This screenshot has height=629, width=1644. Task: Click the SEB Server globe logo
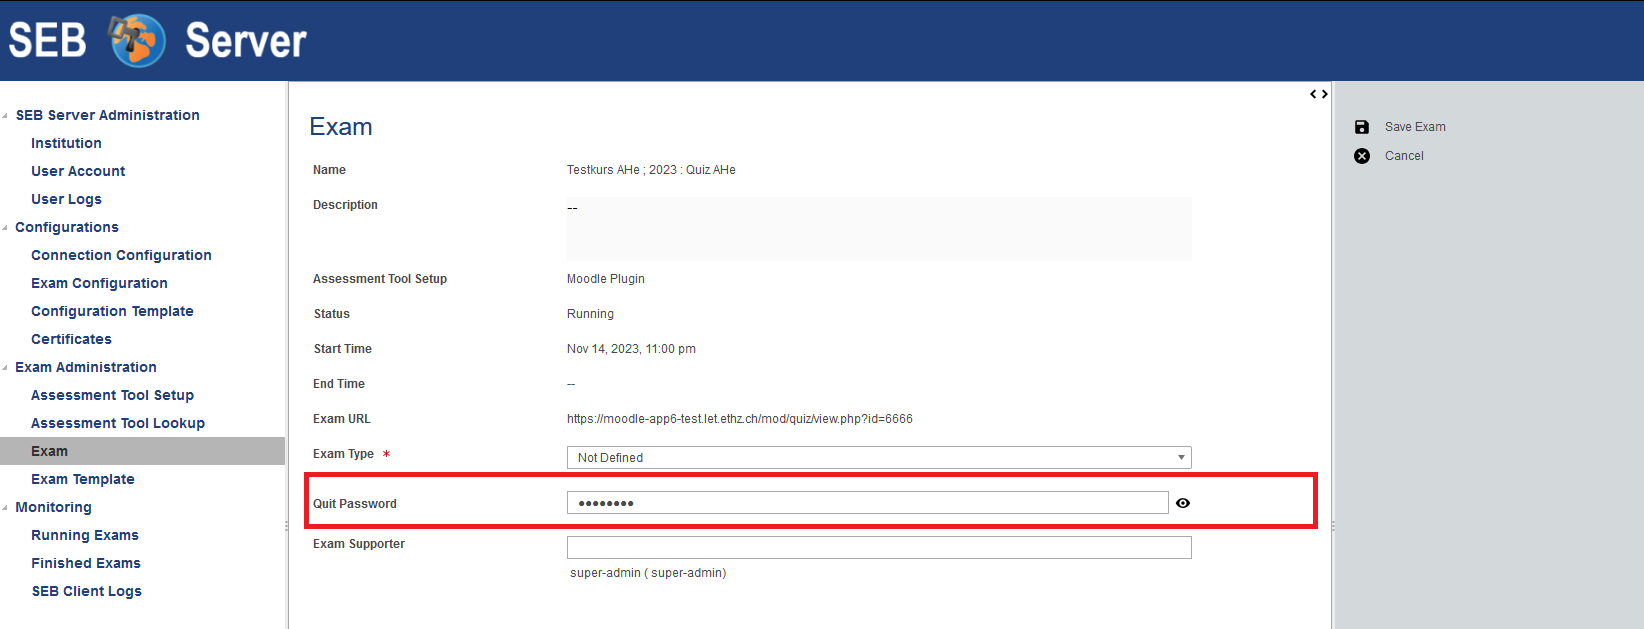click(137, 41)
